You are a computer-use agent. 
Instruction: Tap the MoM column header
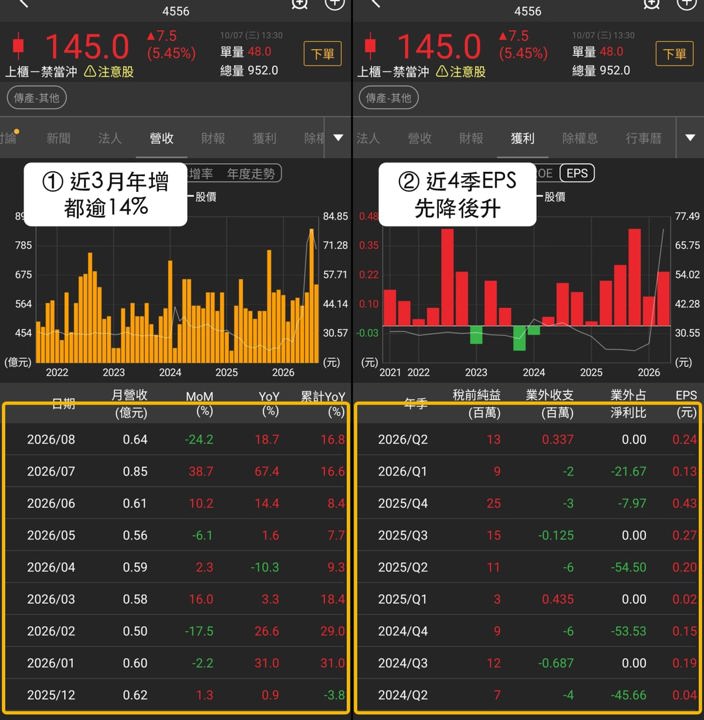(201, 404)
